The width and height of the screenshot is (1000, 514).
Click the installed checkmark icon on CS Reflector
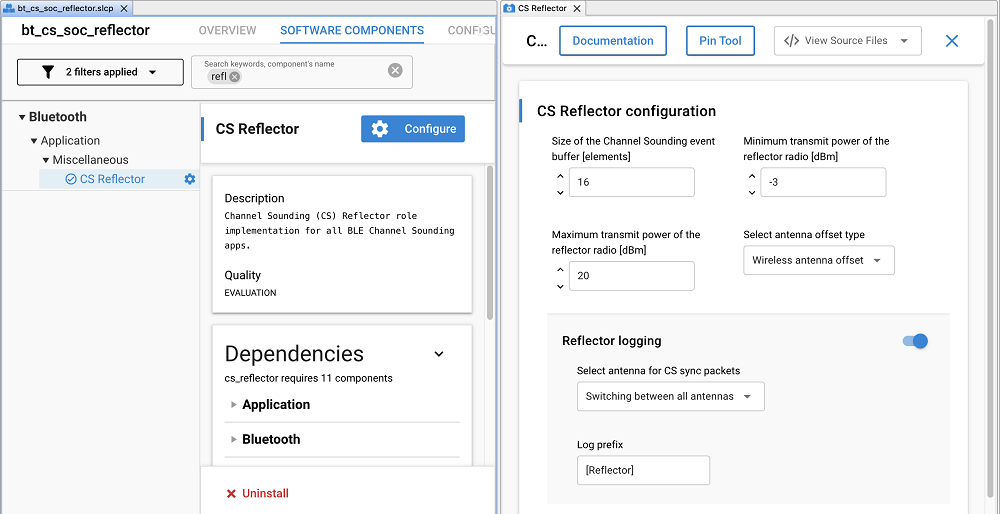[71, 179]
